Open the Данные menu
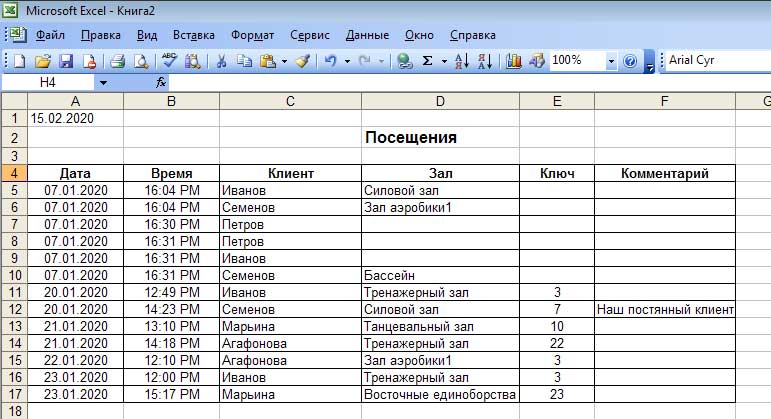The width and height of the screenshot is (771, 419). [367, 35]
